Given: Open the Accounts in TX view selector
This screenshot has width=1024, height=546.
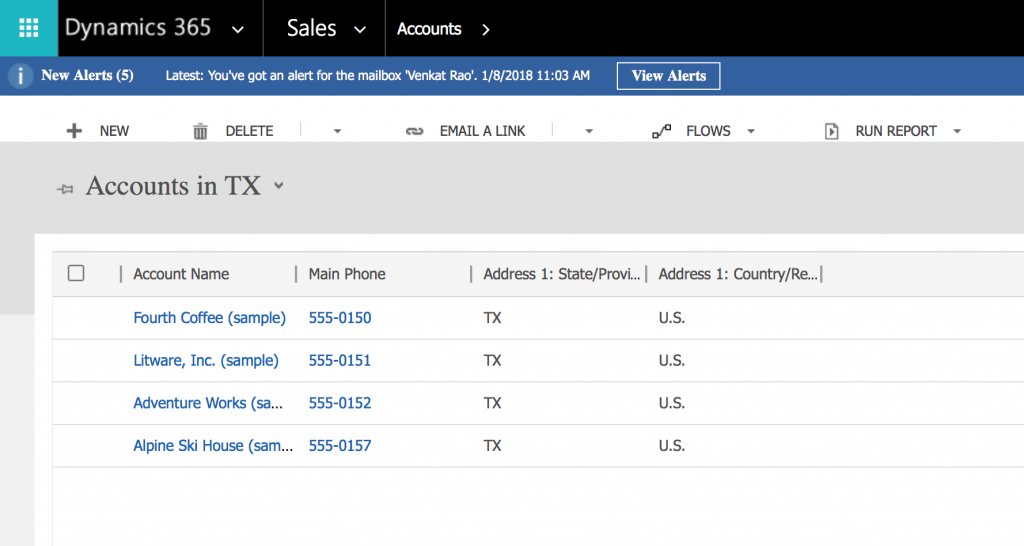Looking at the screenshot, I should point(279,186).
